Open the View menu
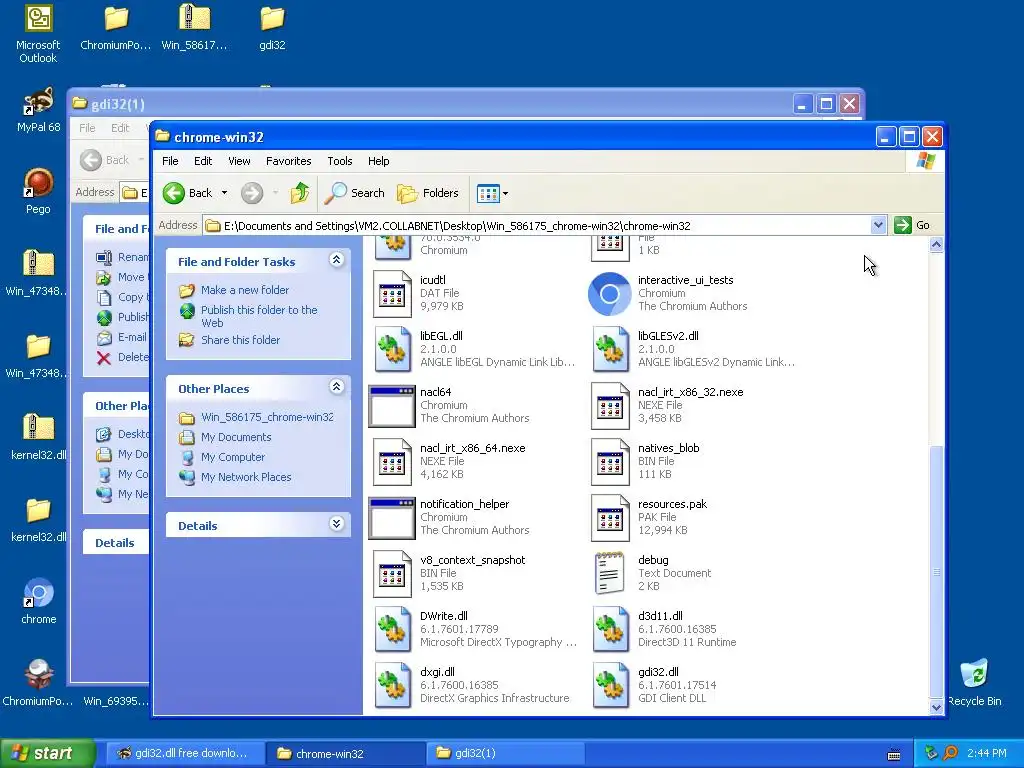Viewport: 1024px width, 768px height. click(x=239, y=161)
